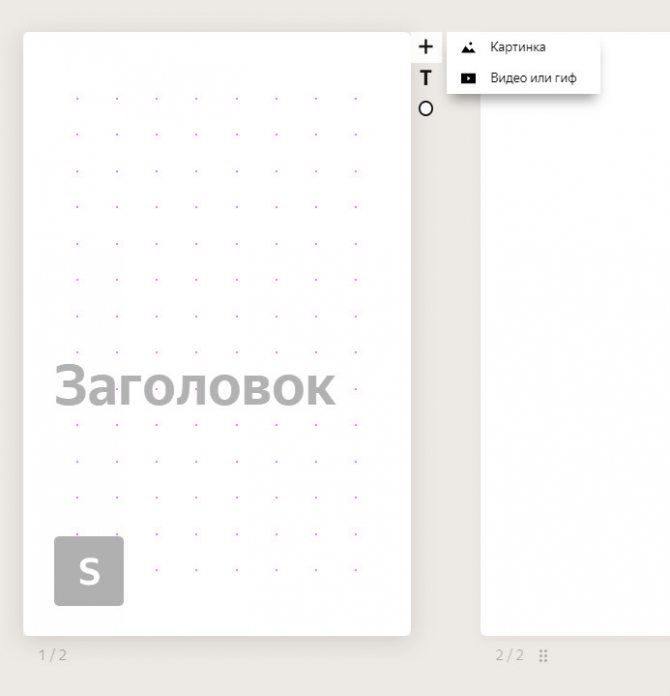Click the Заголовок heading text
Screen dimensions: 670x696
coord(195,386)
